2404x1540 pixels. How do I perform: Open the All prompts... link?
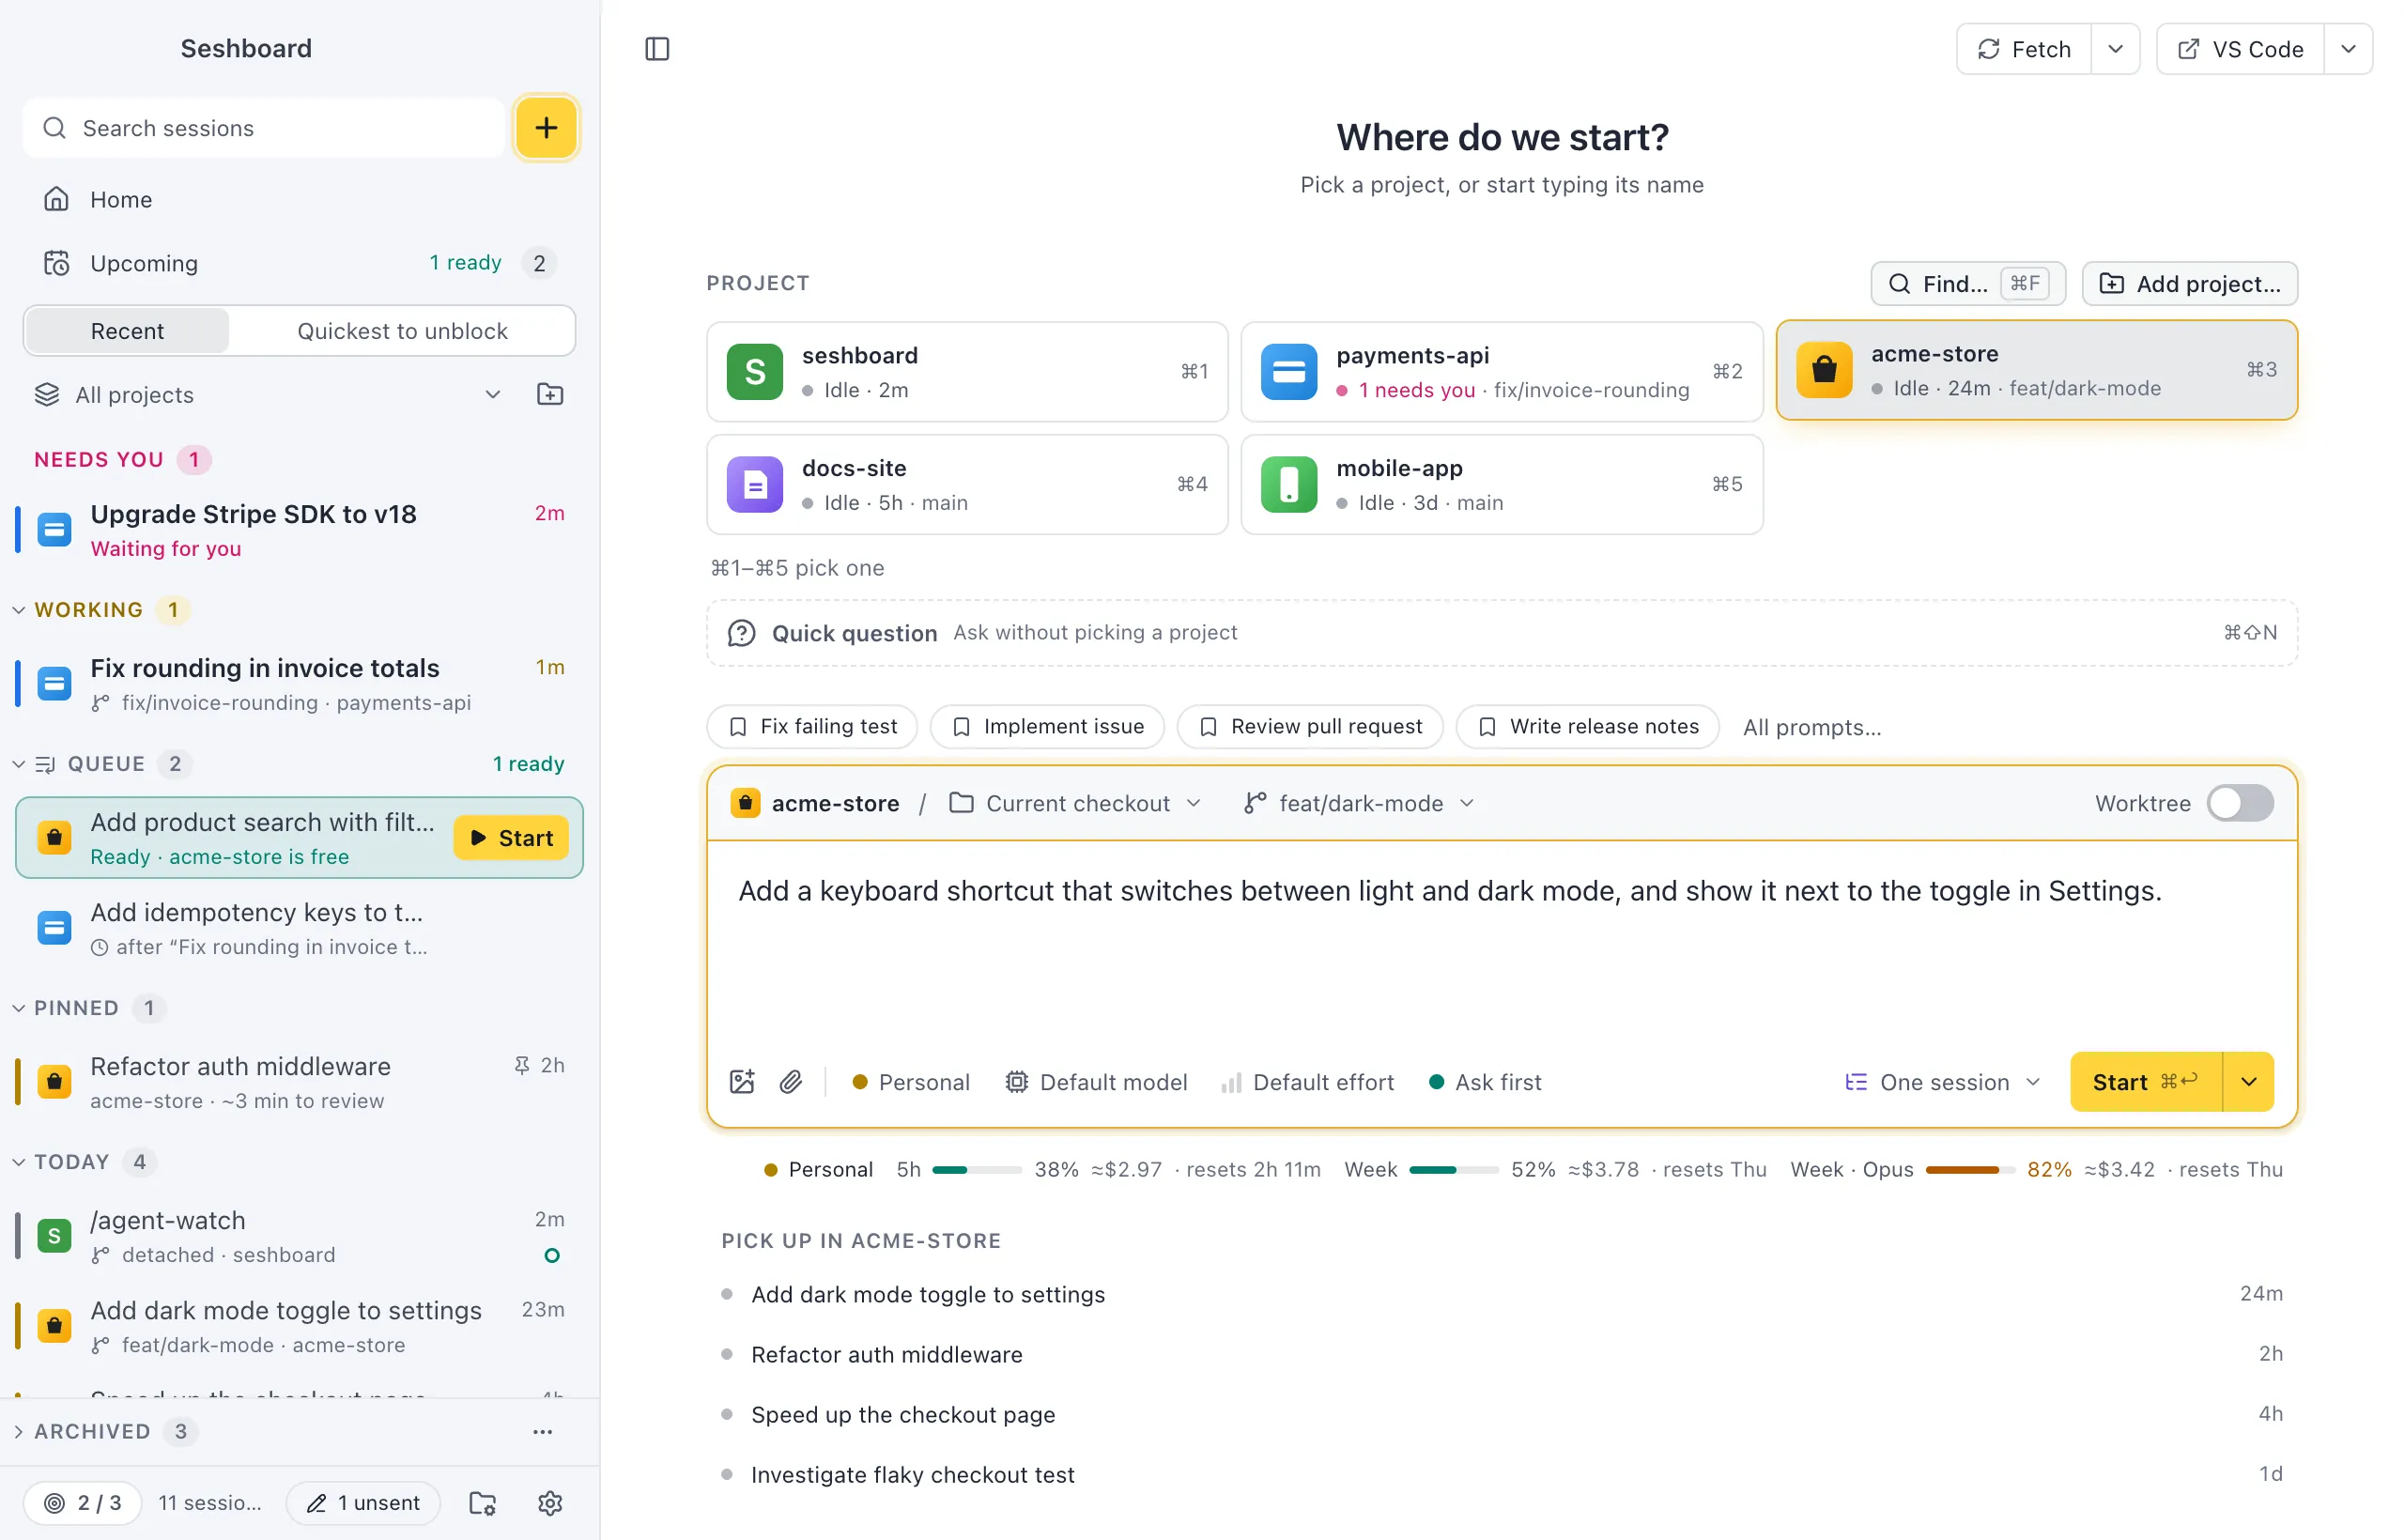click(1812, 728)
